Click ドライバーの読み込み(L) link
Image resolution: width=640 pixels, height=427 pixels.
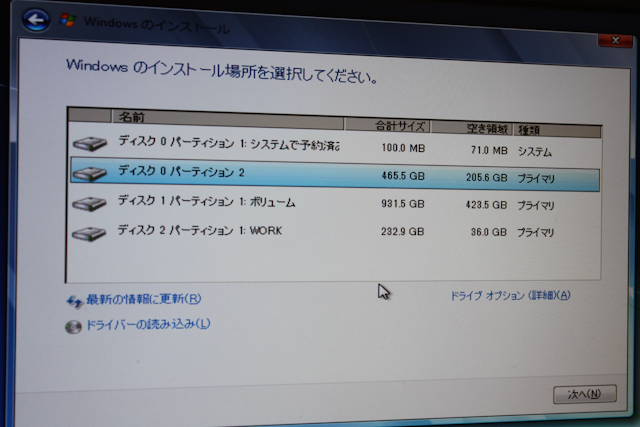click(x=148, y=325)
